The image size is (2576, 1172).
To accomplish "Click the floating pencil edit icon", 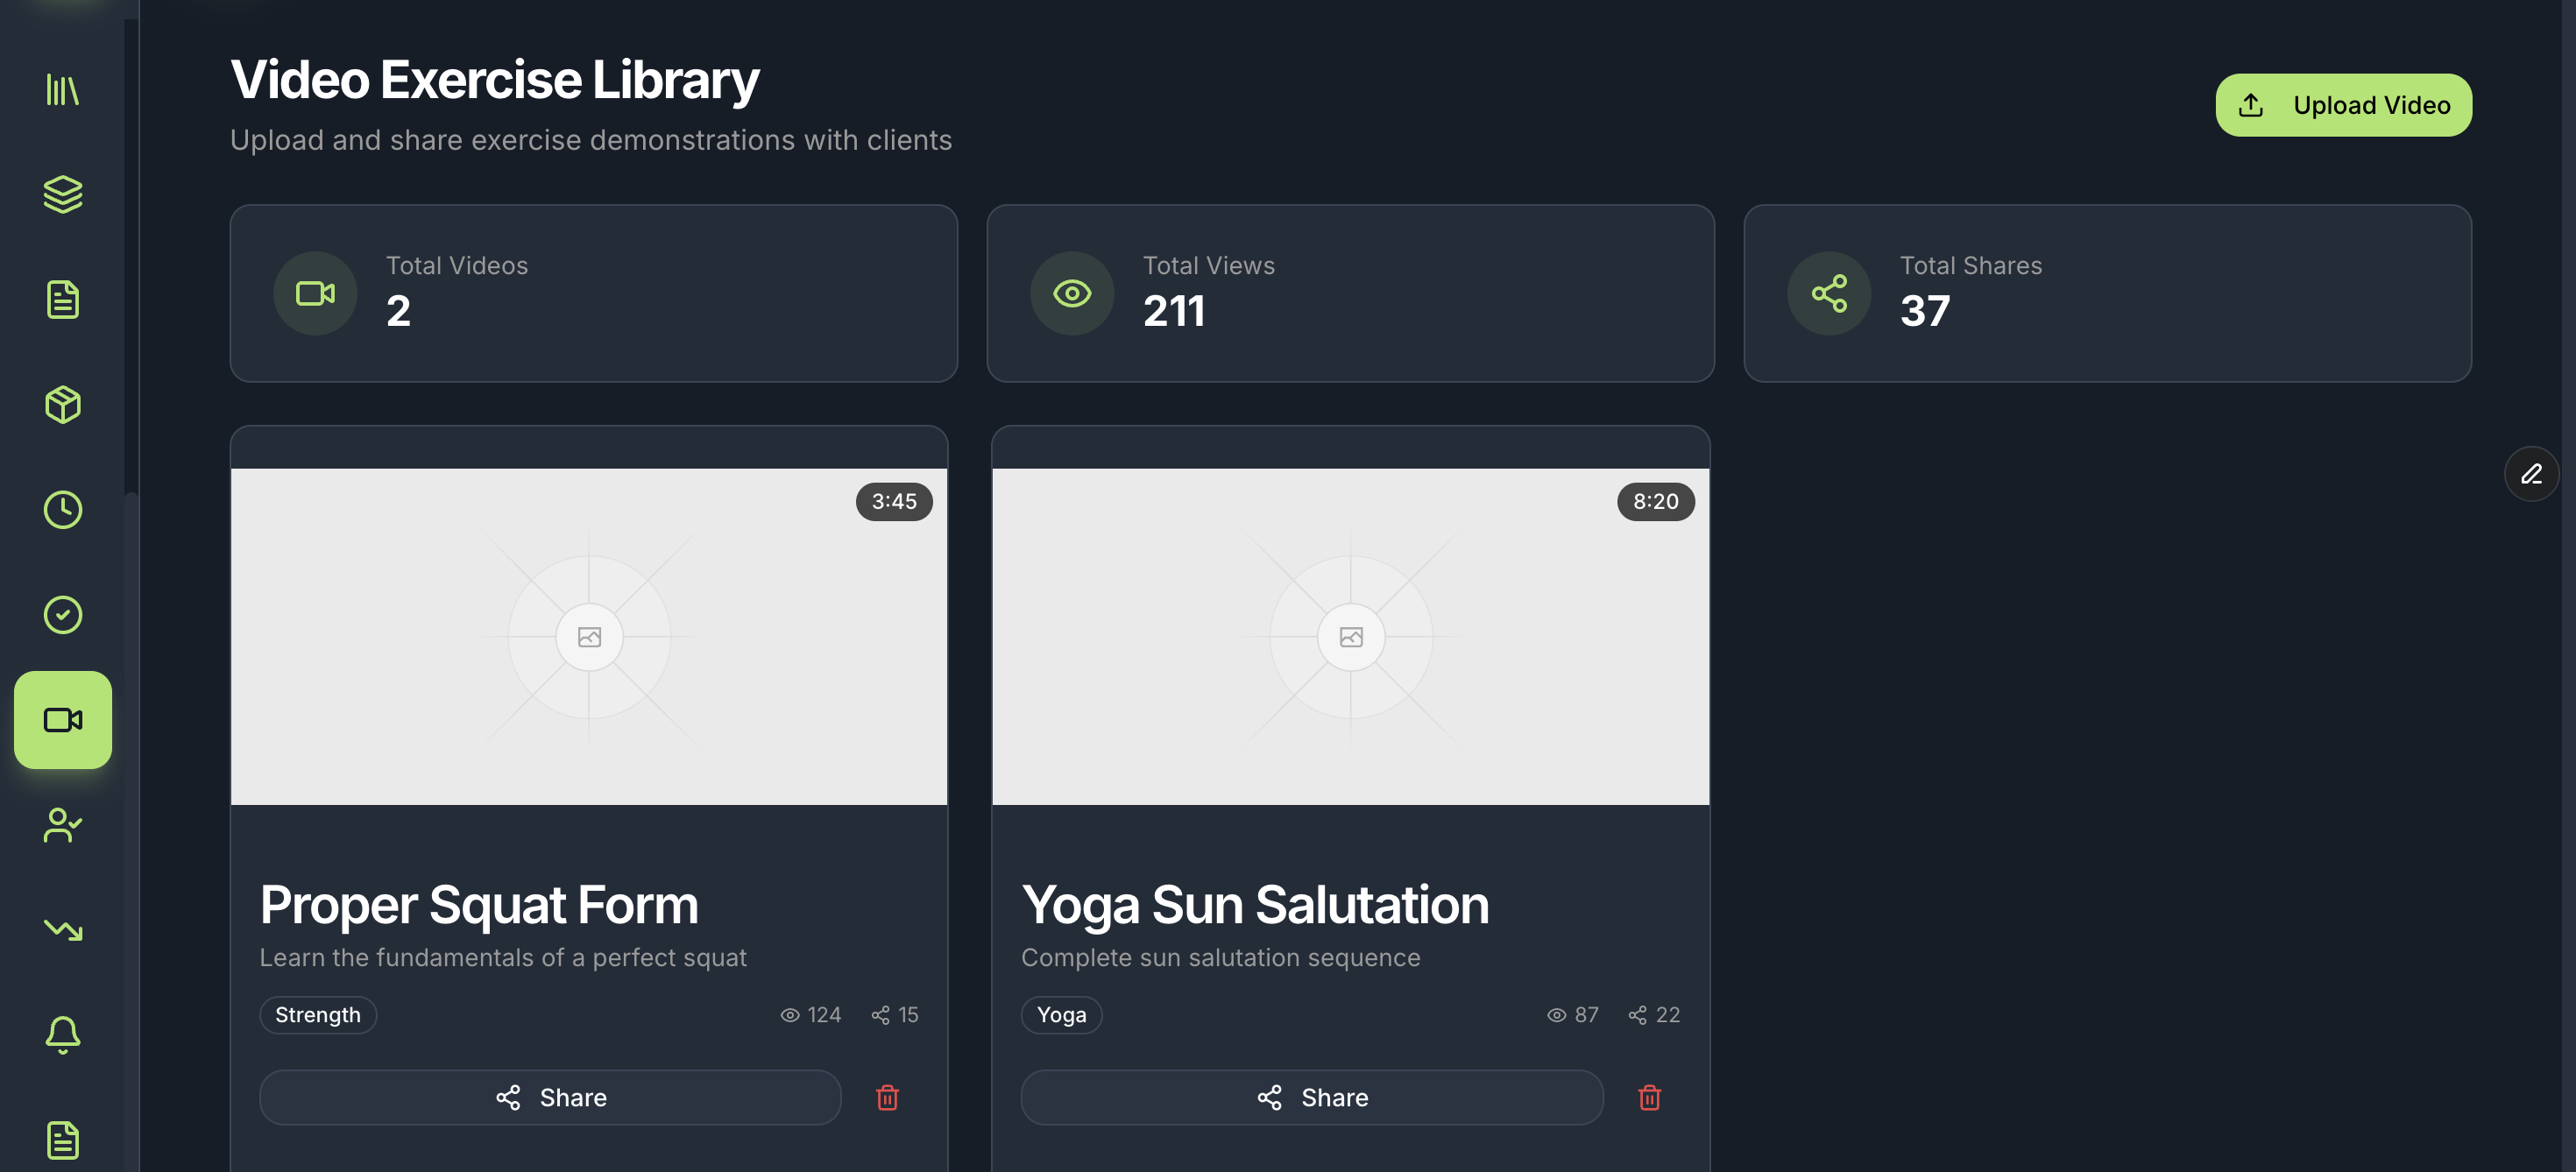I will [2531, 474].
